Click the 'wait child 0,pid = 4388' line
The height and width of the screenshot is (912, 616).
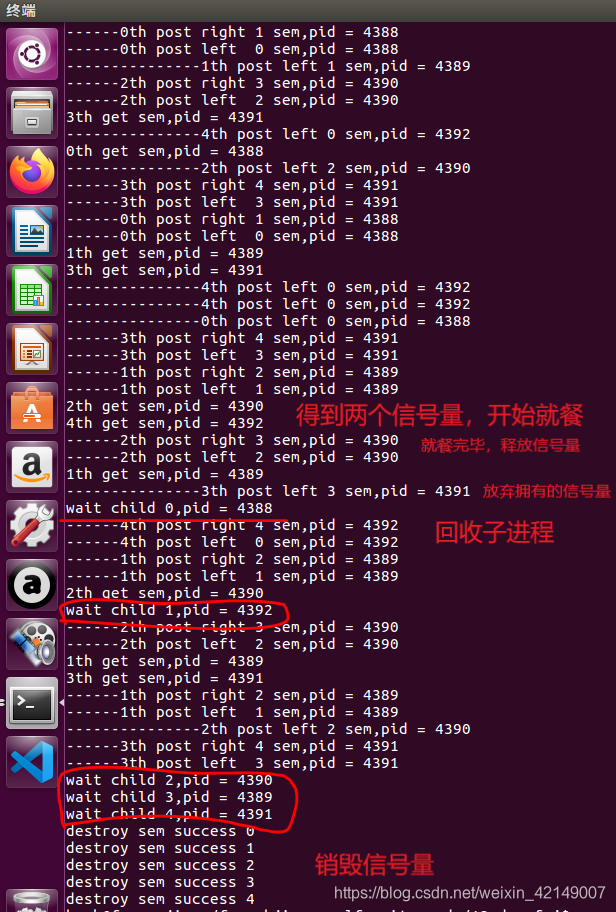(x=169, y=508)
